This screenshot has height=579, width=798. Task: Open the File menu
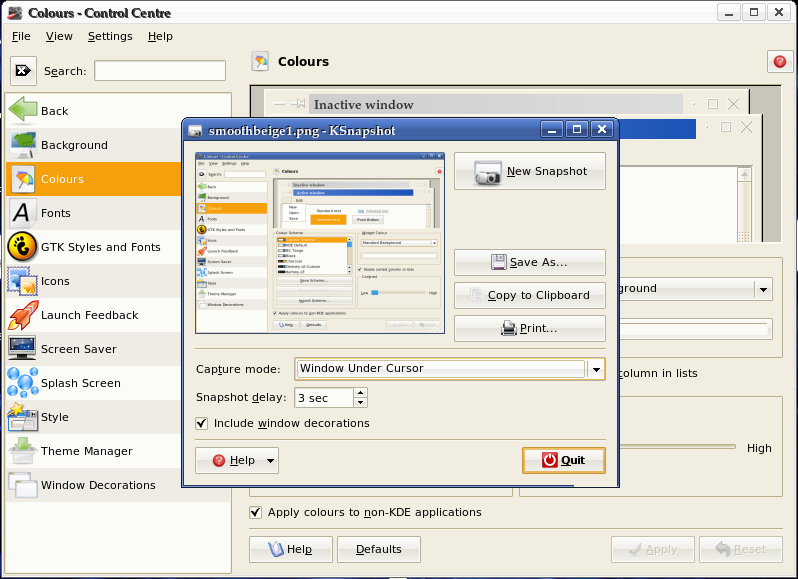[21, 36]
